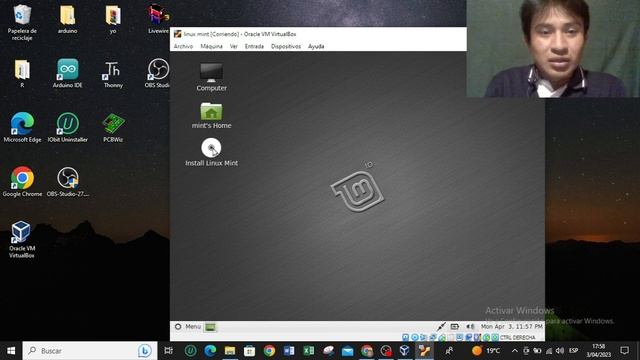The height and width of the screenshot is (360, 640).
Task: Click the battery icon in Mint panel
Action: [x=455, y=327]
